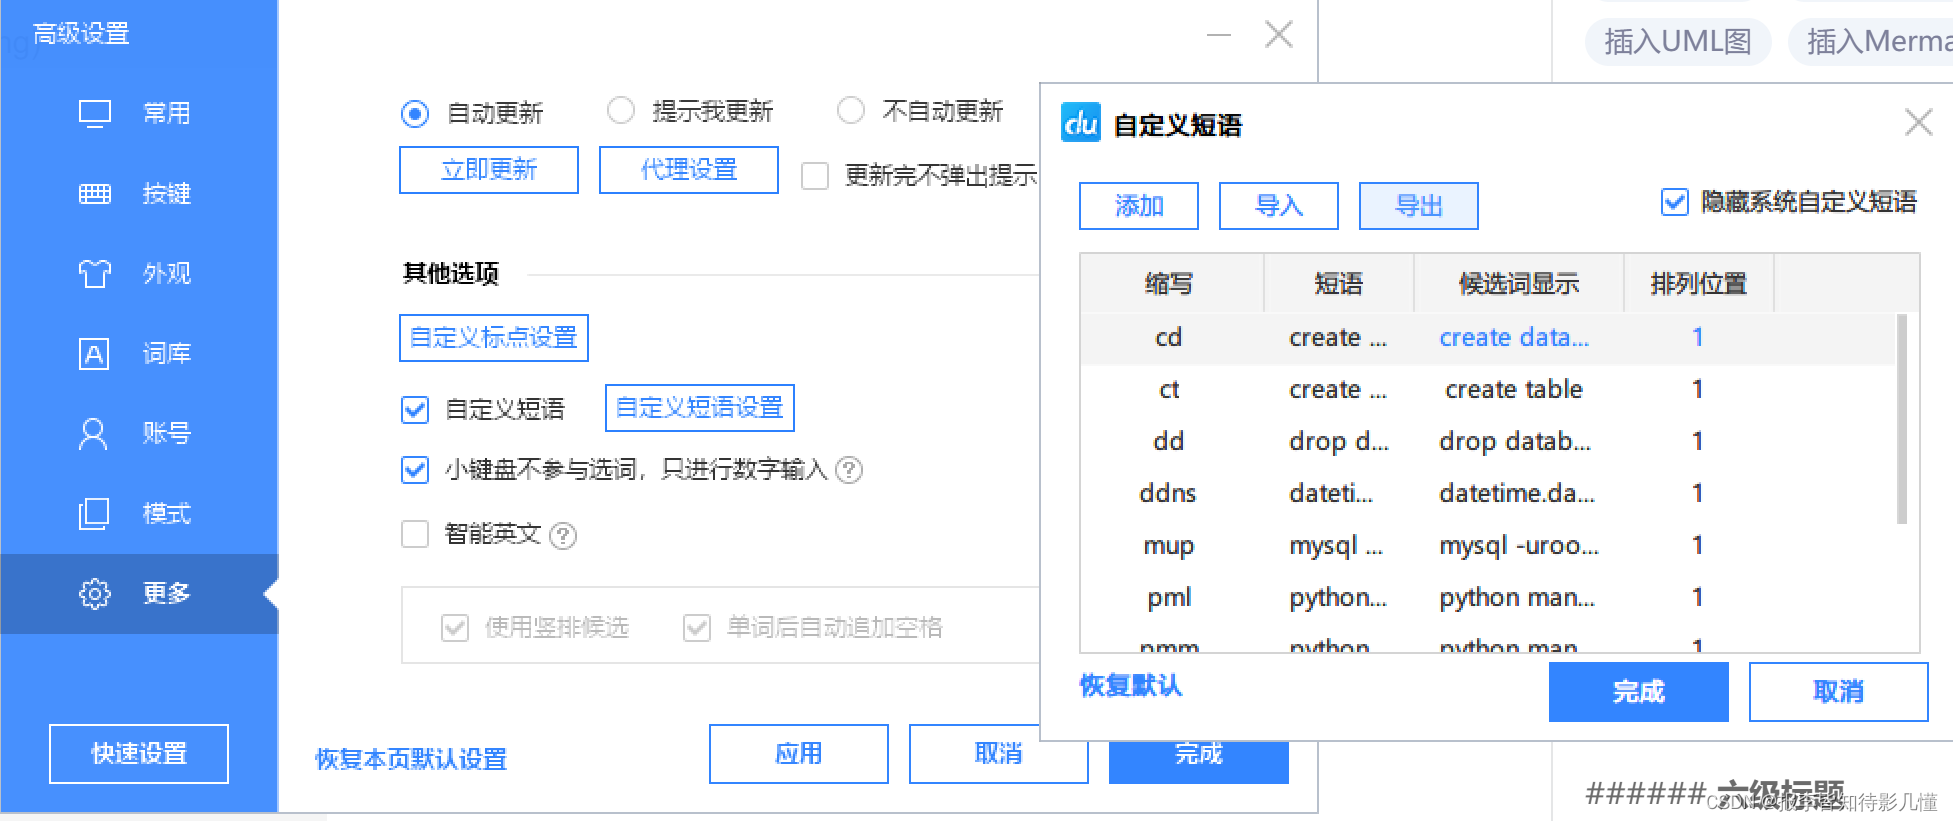Click the 模式 mode icon
Image resolution: width=1953 pixels, height=821 pixels.
[x=94, y=513]
